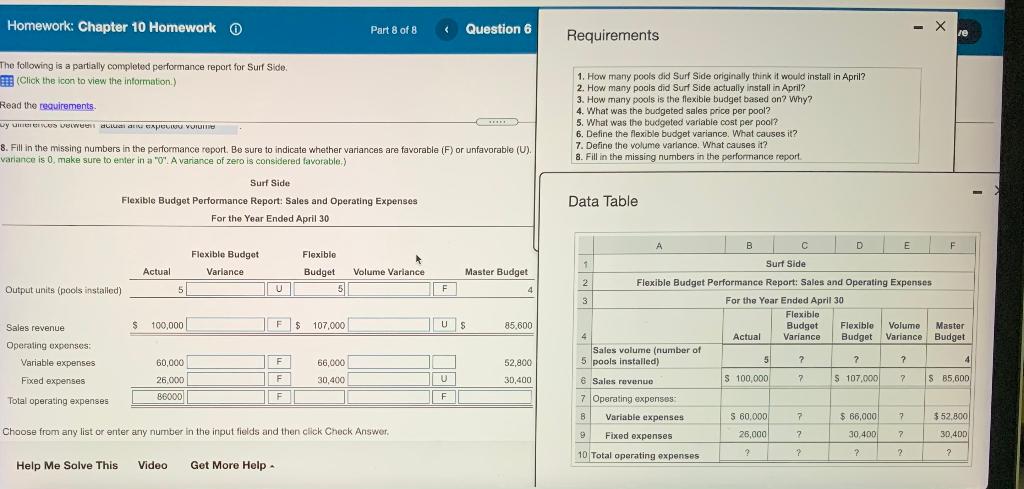Select column A header in Data Table

click(659, 245)
